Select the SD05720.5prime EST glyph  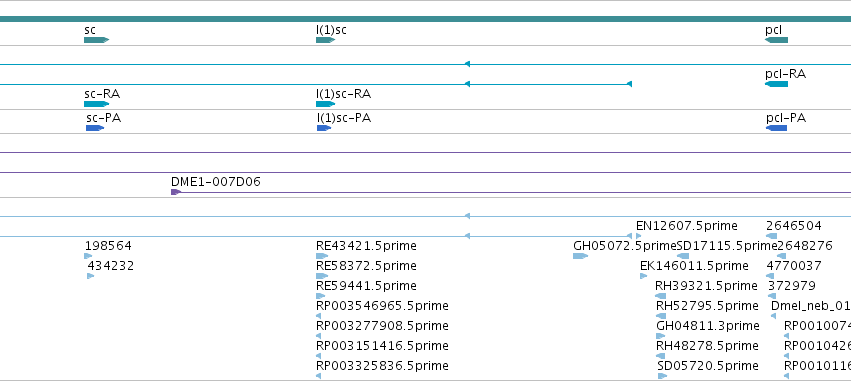point(662,376)
